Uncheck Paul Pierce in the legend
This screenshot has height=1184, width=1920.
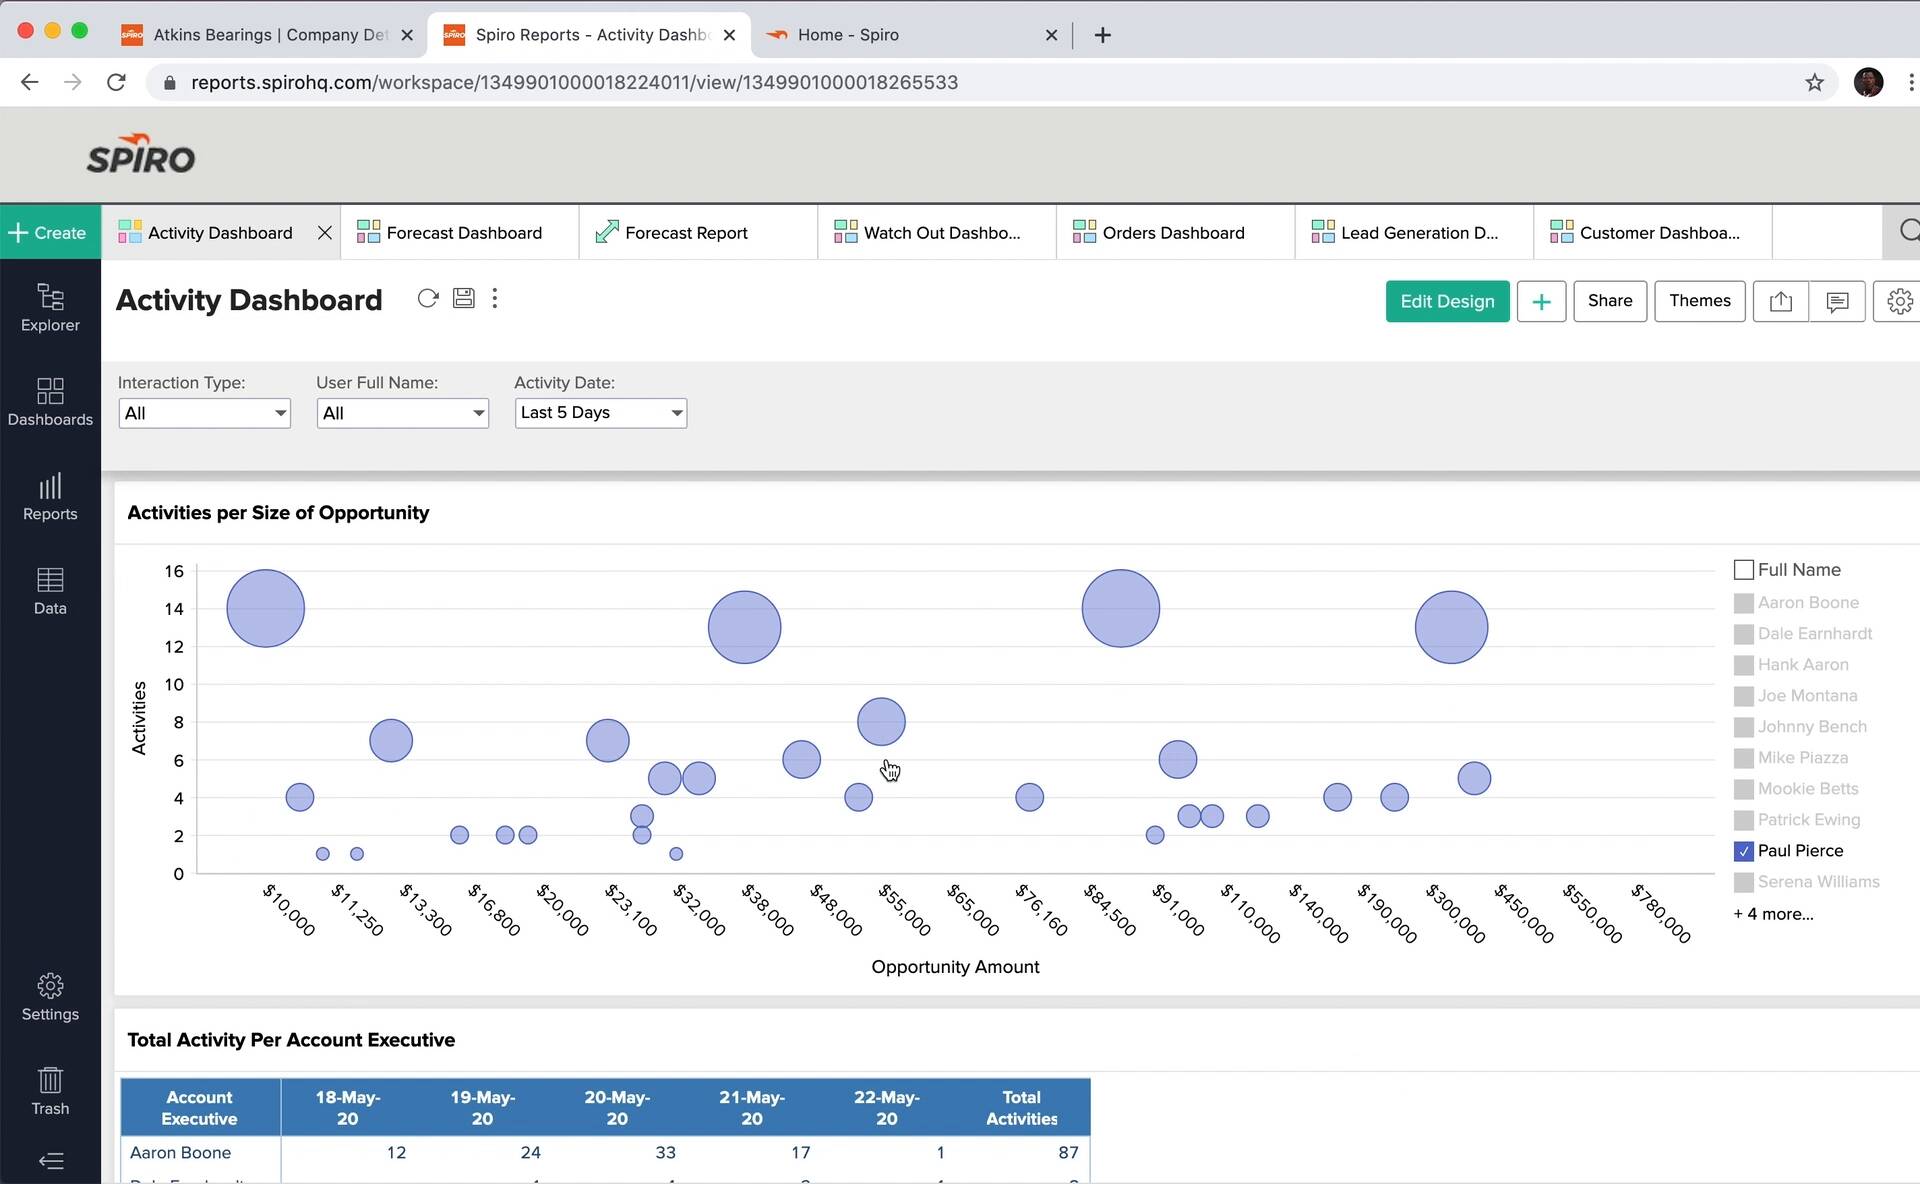[x=1744, y=851]
